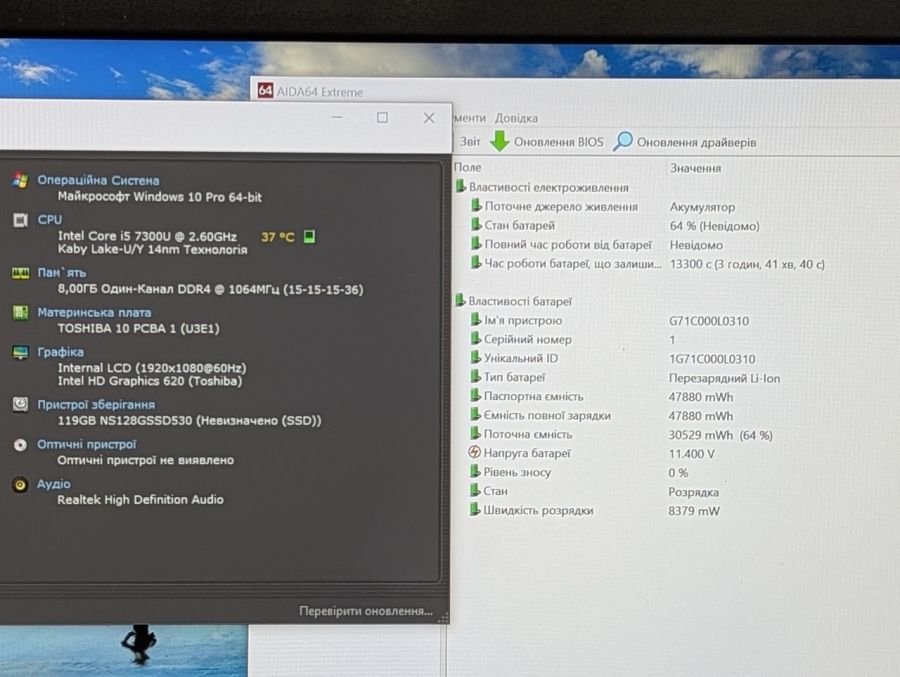900x677 pixels.
Task: Click the disc icon beside Оптичні пристрої
Action: (x=20, y=444)
